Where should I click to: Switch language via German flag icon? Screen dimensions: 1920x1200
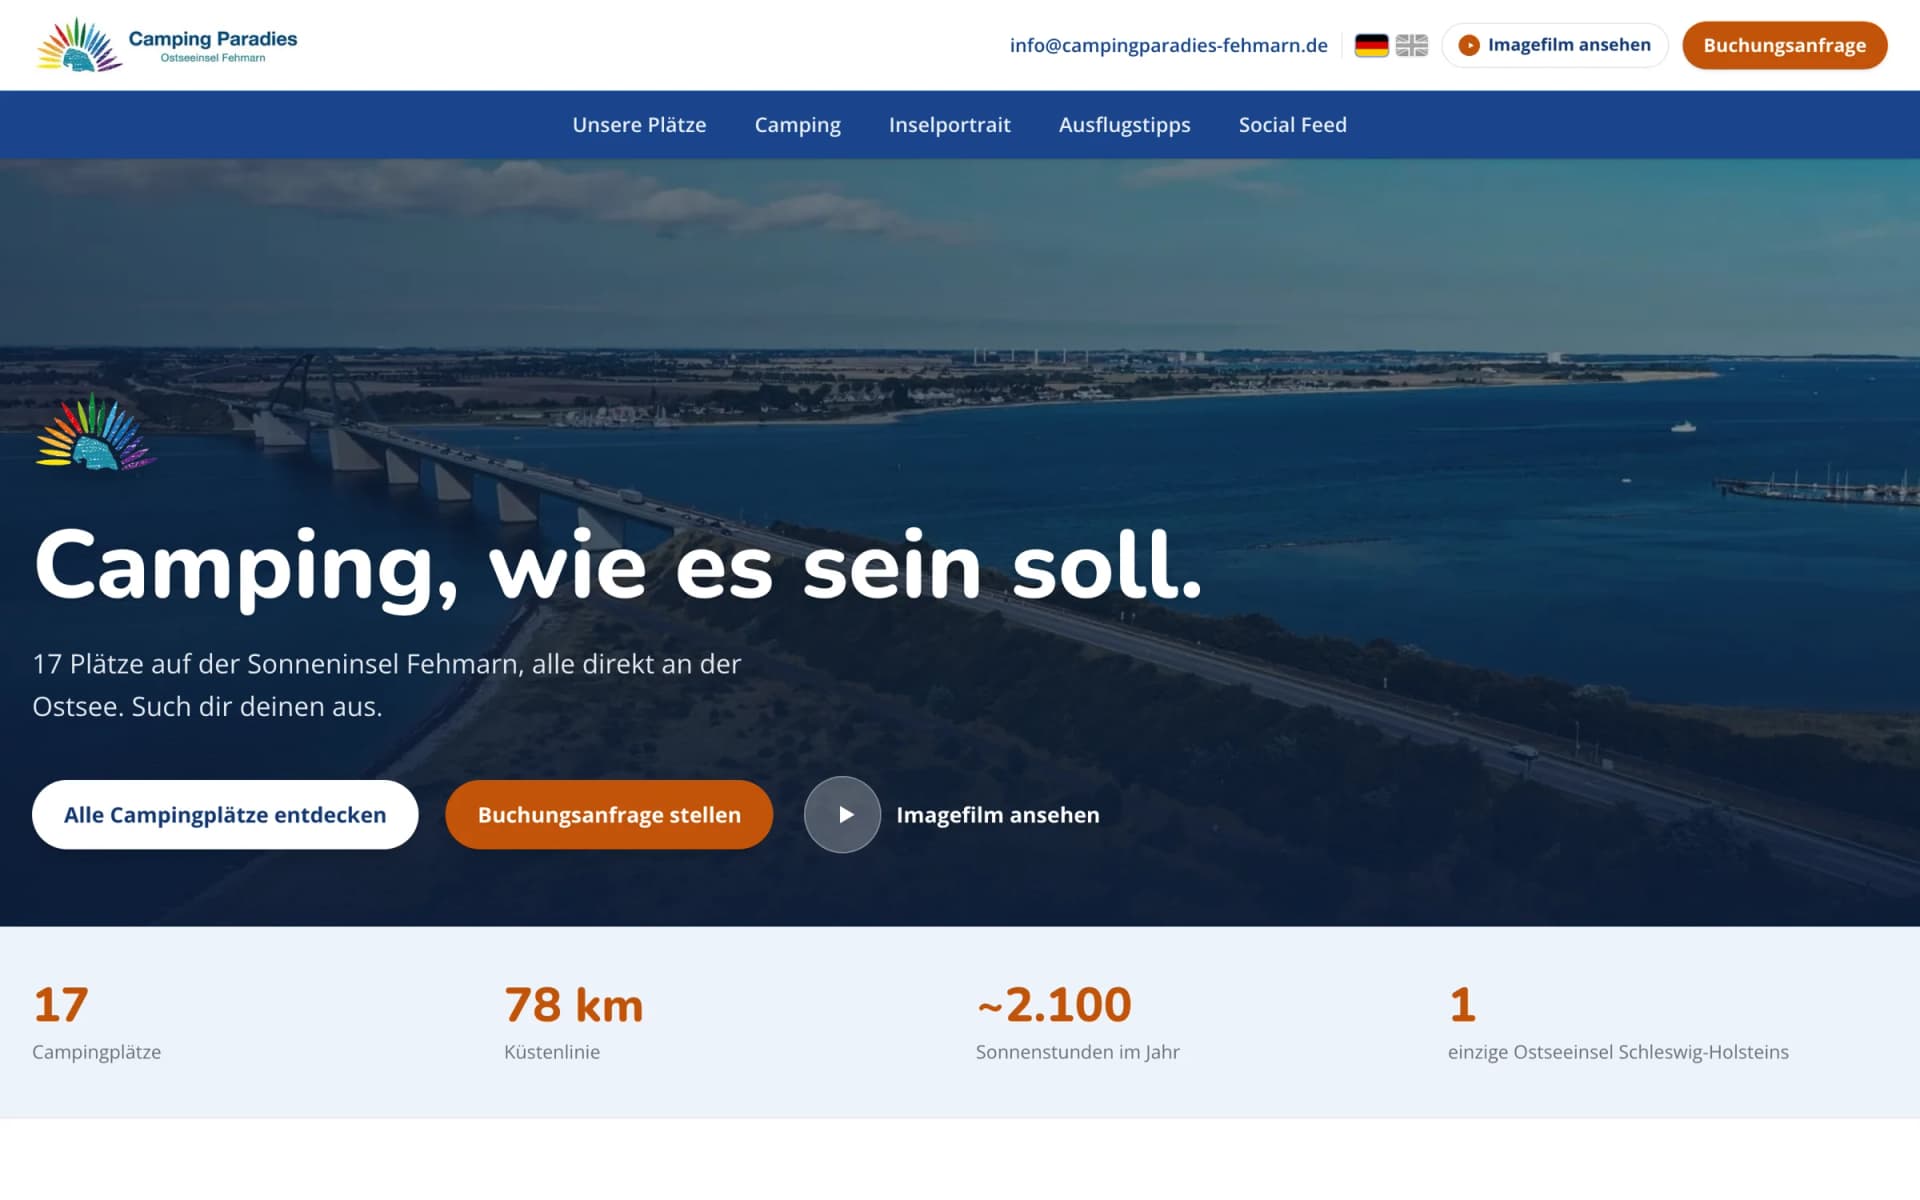(1371, 45)
